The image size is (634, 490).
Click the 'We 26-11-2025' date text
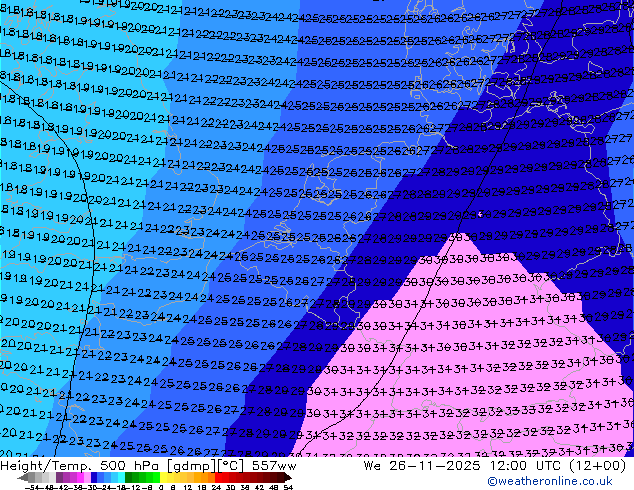[423, 466]
